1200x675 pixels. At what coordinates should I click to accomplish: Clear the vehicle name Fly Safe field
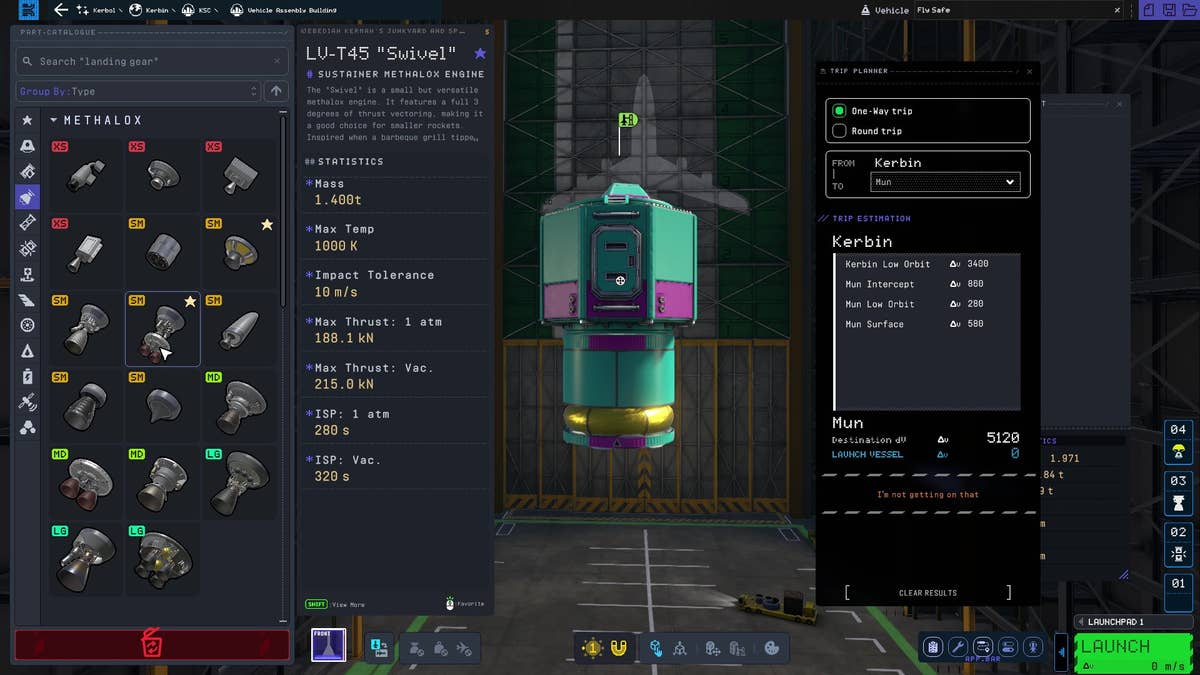(x=1118, y=10)
